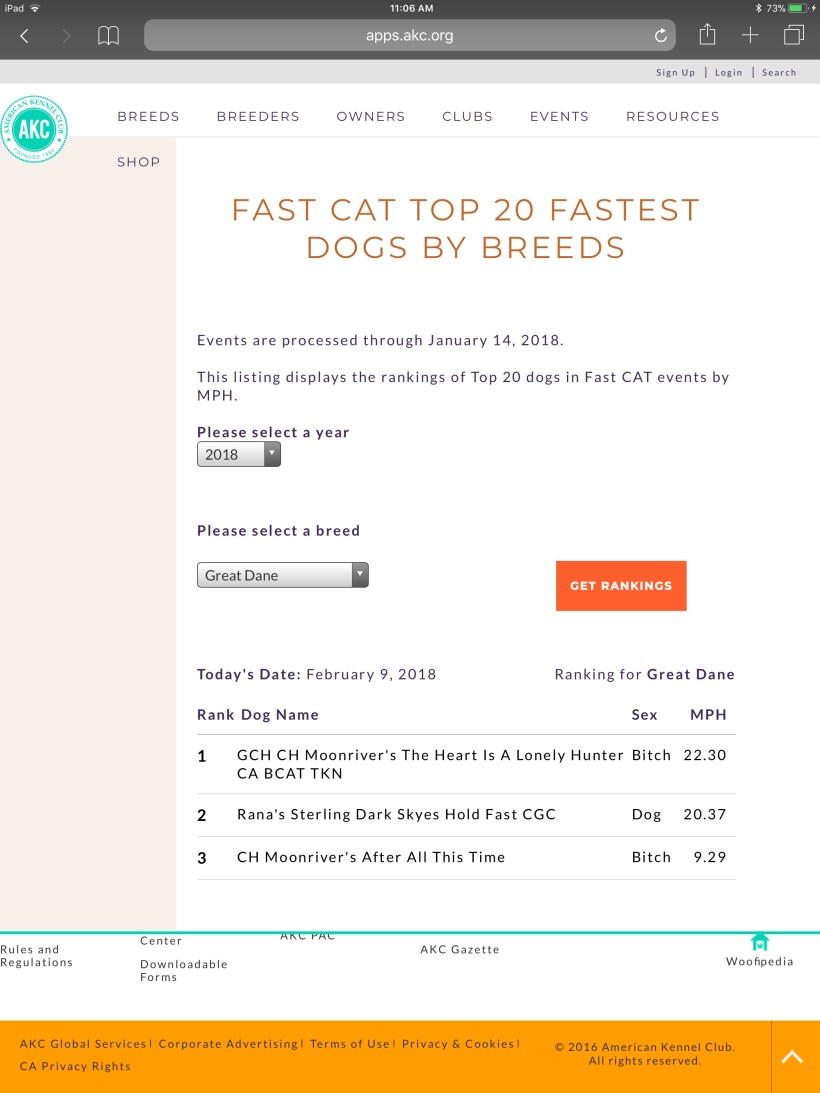
Task: Open the Sign Up link
Action: [x=675, y=72]
